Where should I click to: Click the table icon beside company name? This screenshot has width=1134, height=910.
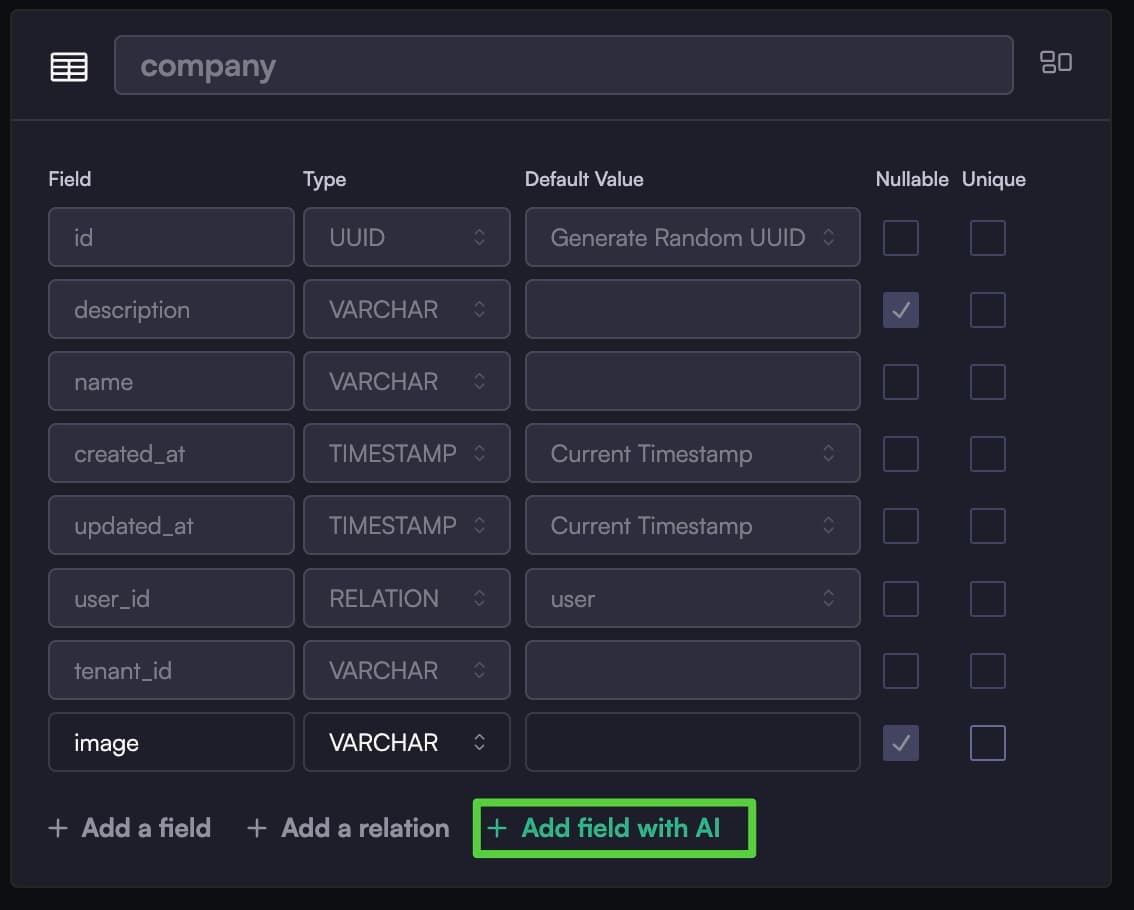69,67
